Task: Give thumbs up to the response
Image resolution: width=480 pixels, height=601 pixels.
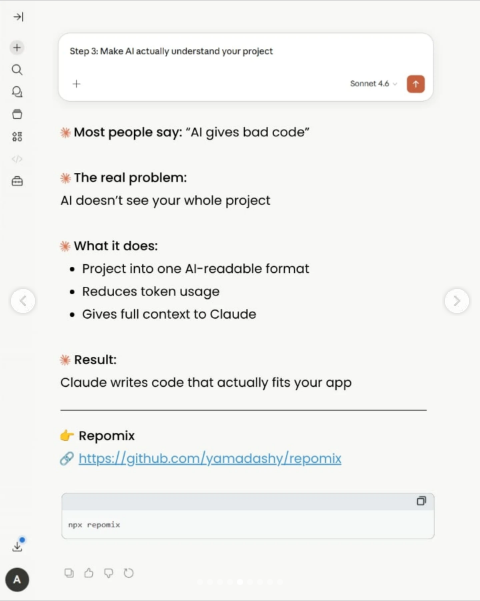Action: tap(89, 573)
